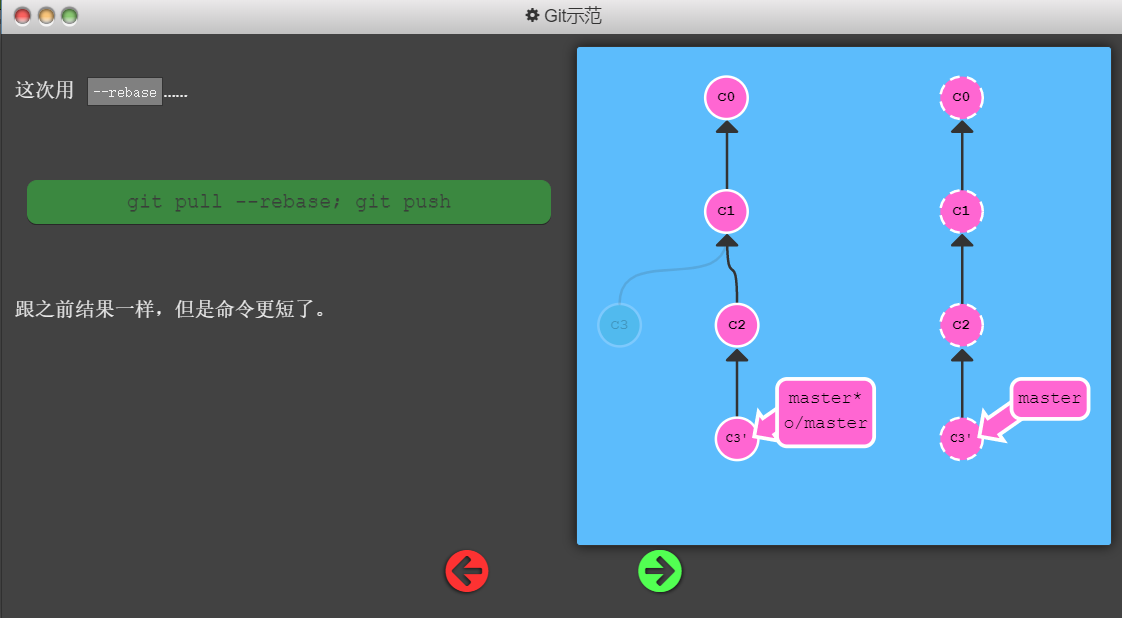Image resolution: width=1122 pixels, height=618 pixels.
Task: Click the text 跟之前结果一样，但是命令更短了
Action: tap(171, 309)
